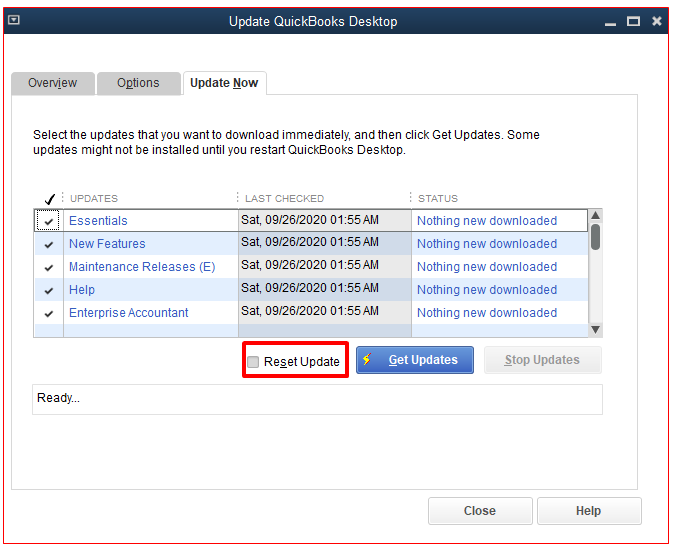Click the Maintenance Releases last checked date cell
The image size is (677, 548).
click(324, 266)
